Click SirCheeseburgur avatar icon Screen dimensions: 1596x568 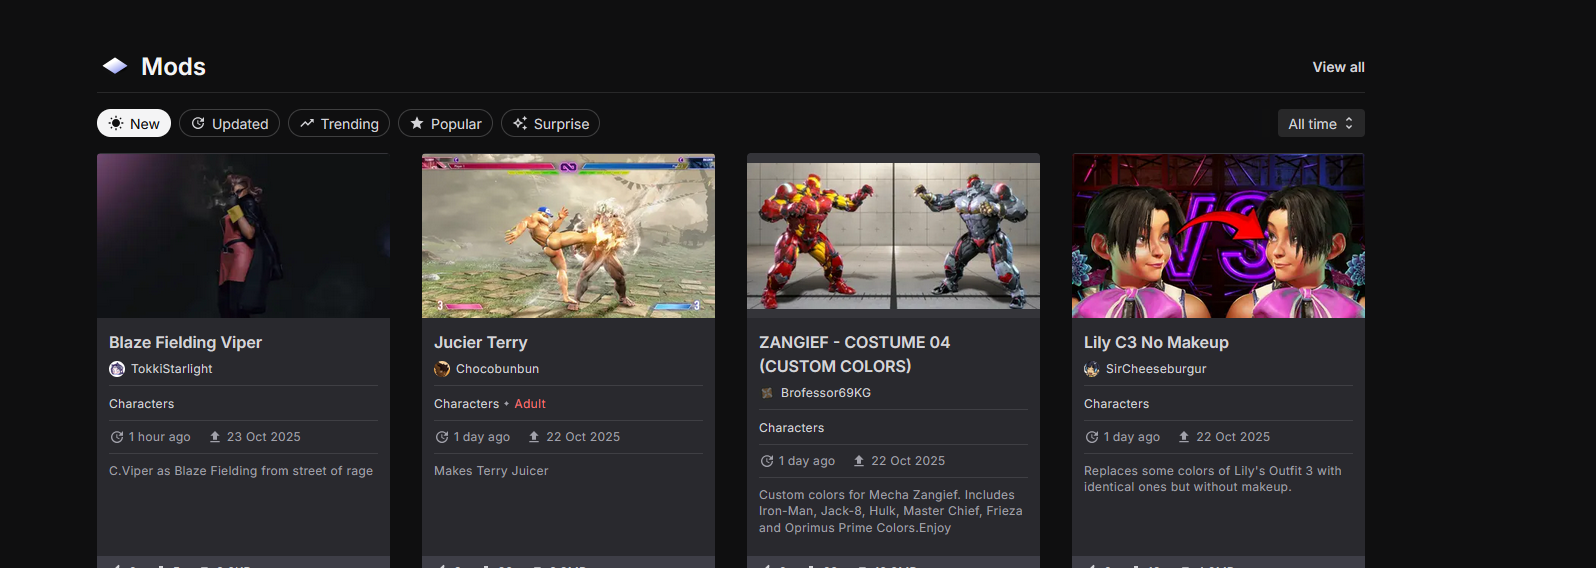pos(1092,369)
